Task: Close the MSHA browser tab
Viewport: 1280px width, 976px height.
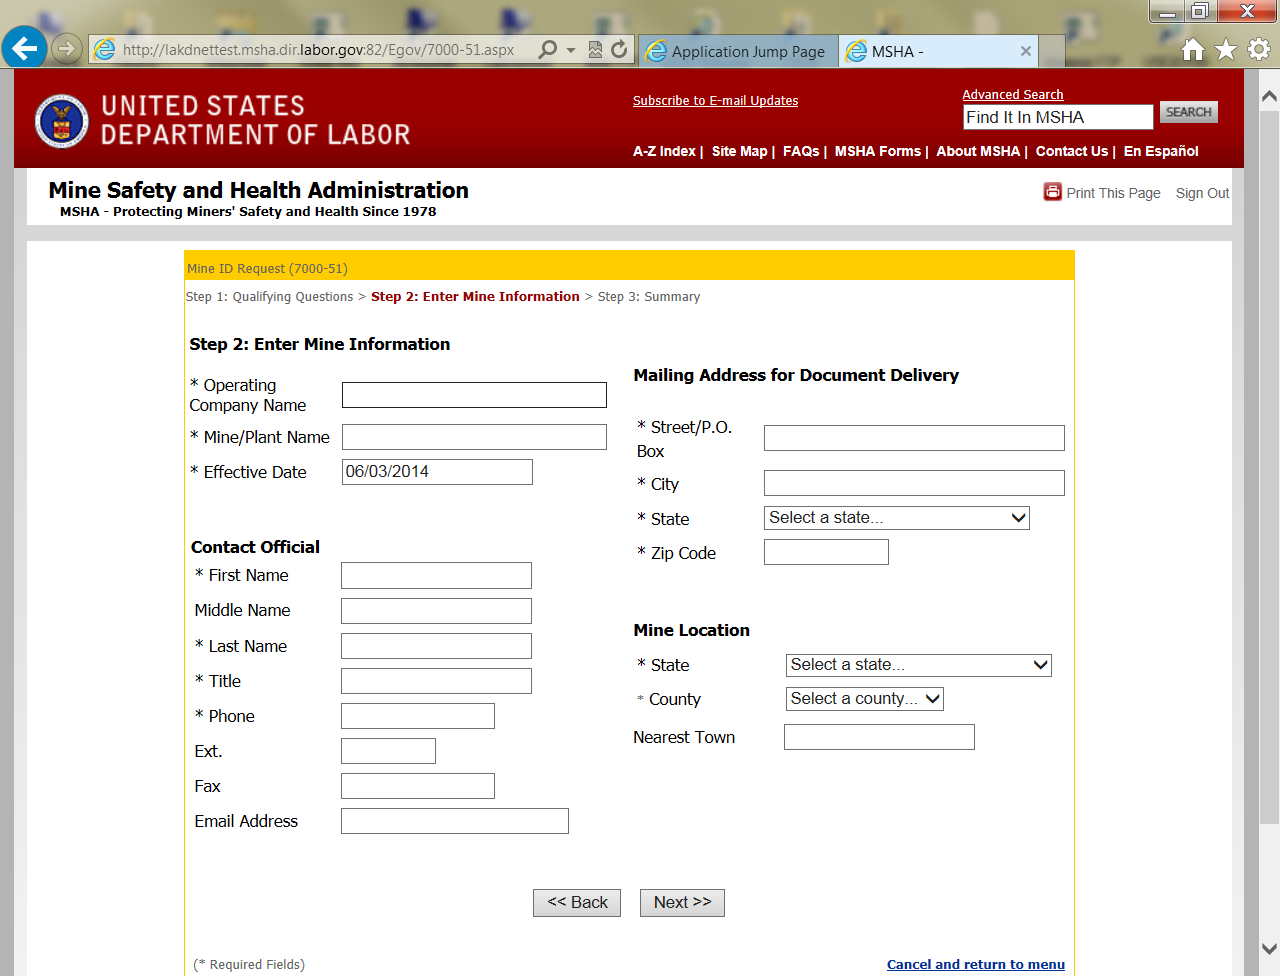Action: pyautogui.click(x=1025, y=51)
